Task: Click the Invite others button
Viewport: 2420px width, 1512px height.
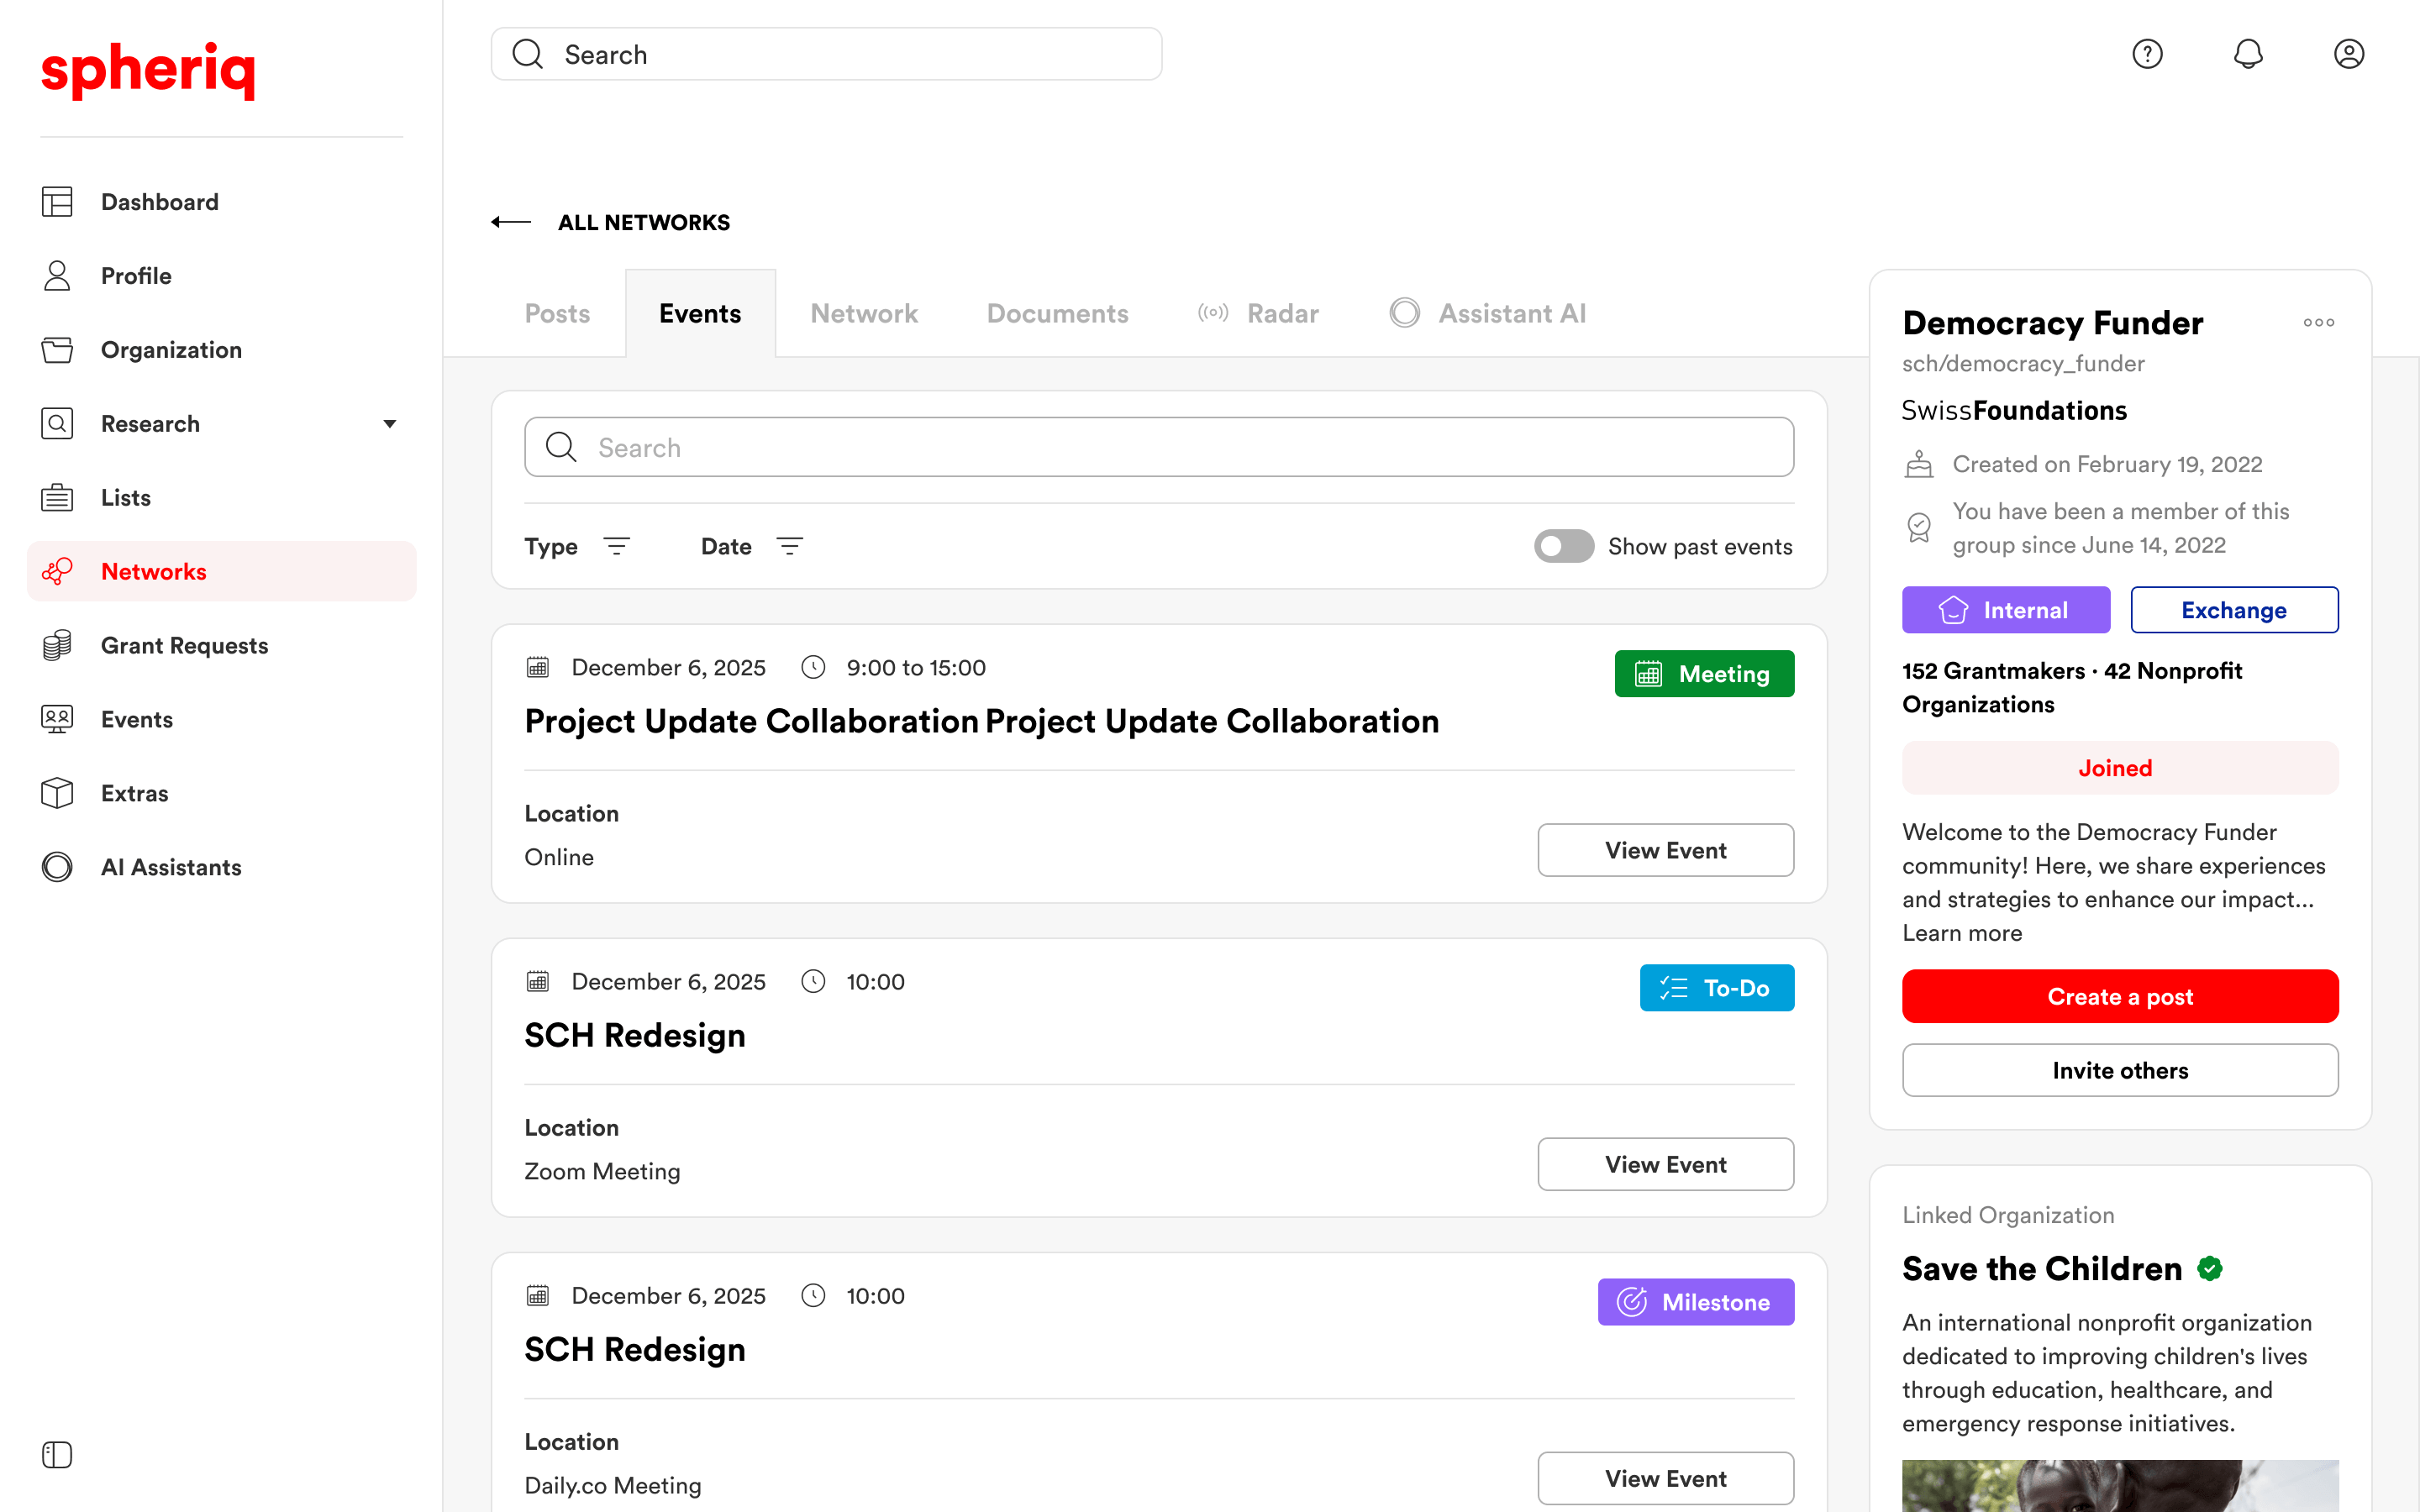Action: click(2120, 1070)
